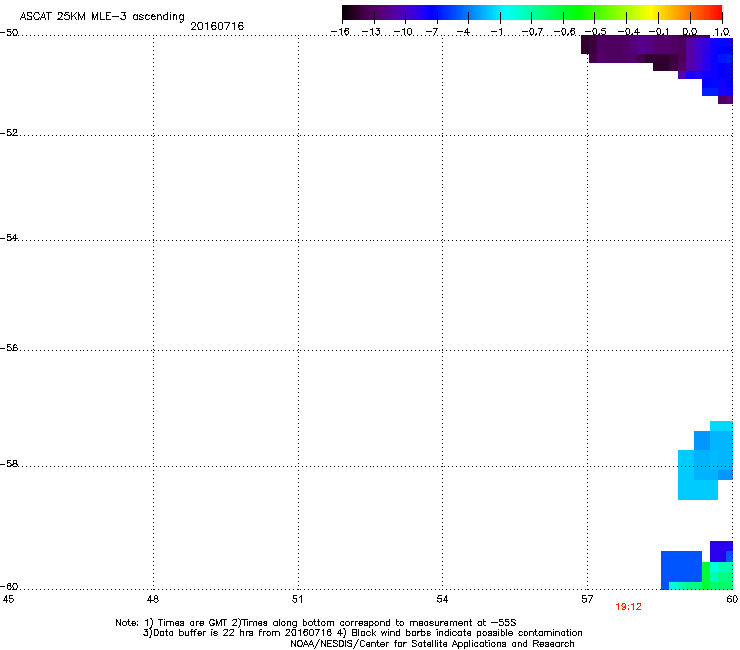Viewport: 740px width, 650px height.
Task: Click colorbar label -10
Action: 403,32
